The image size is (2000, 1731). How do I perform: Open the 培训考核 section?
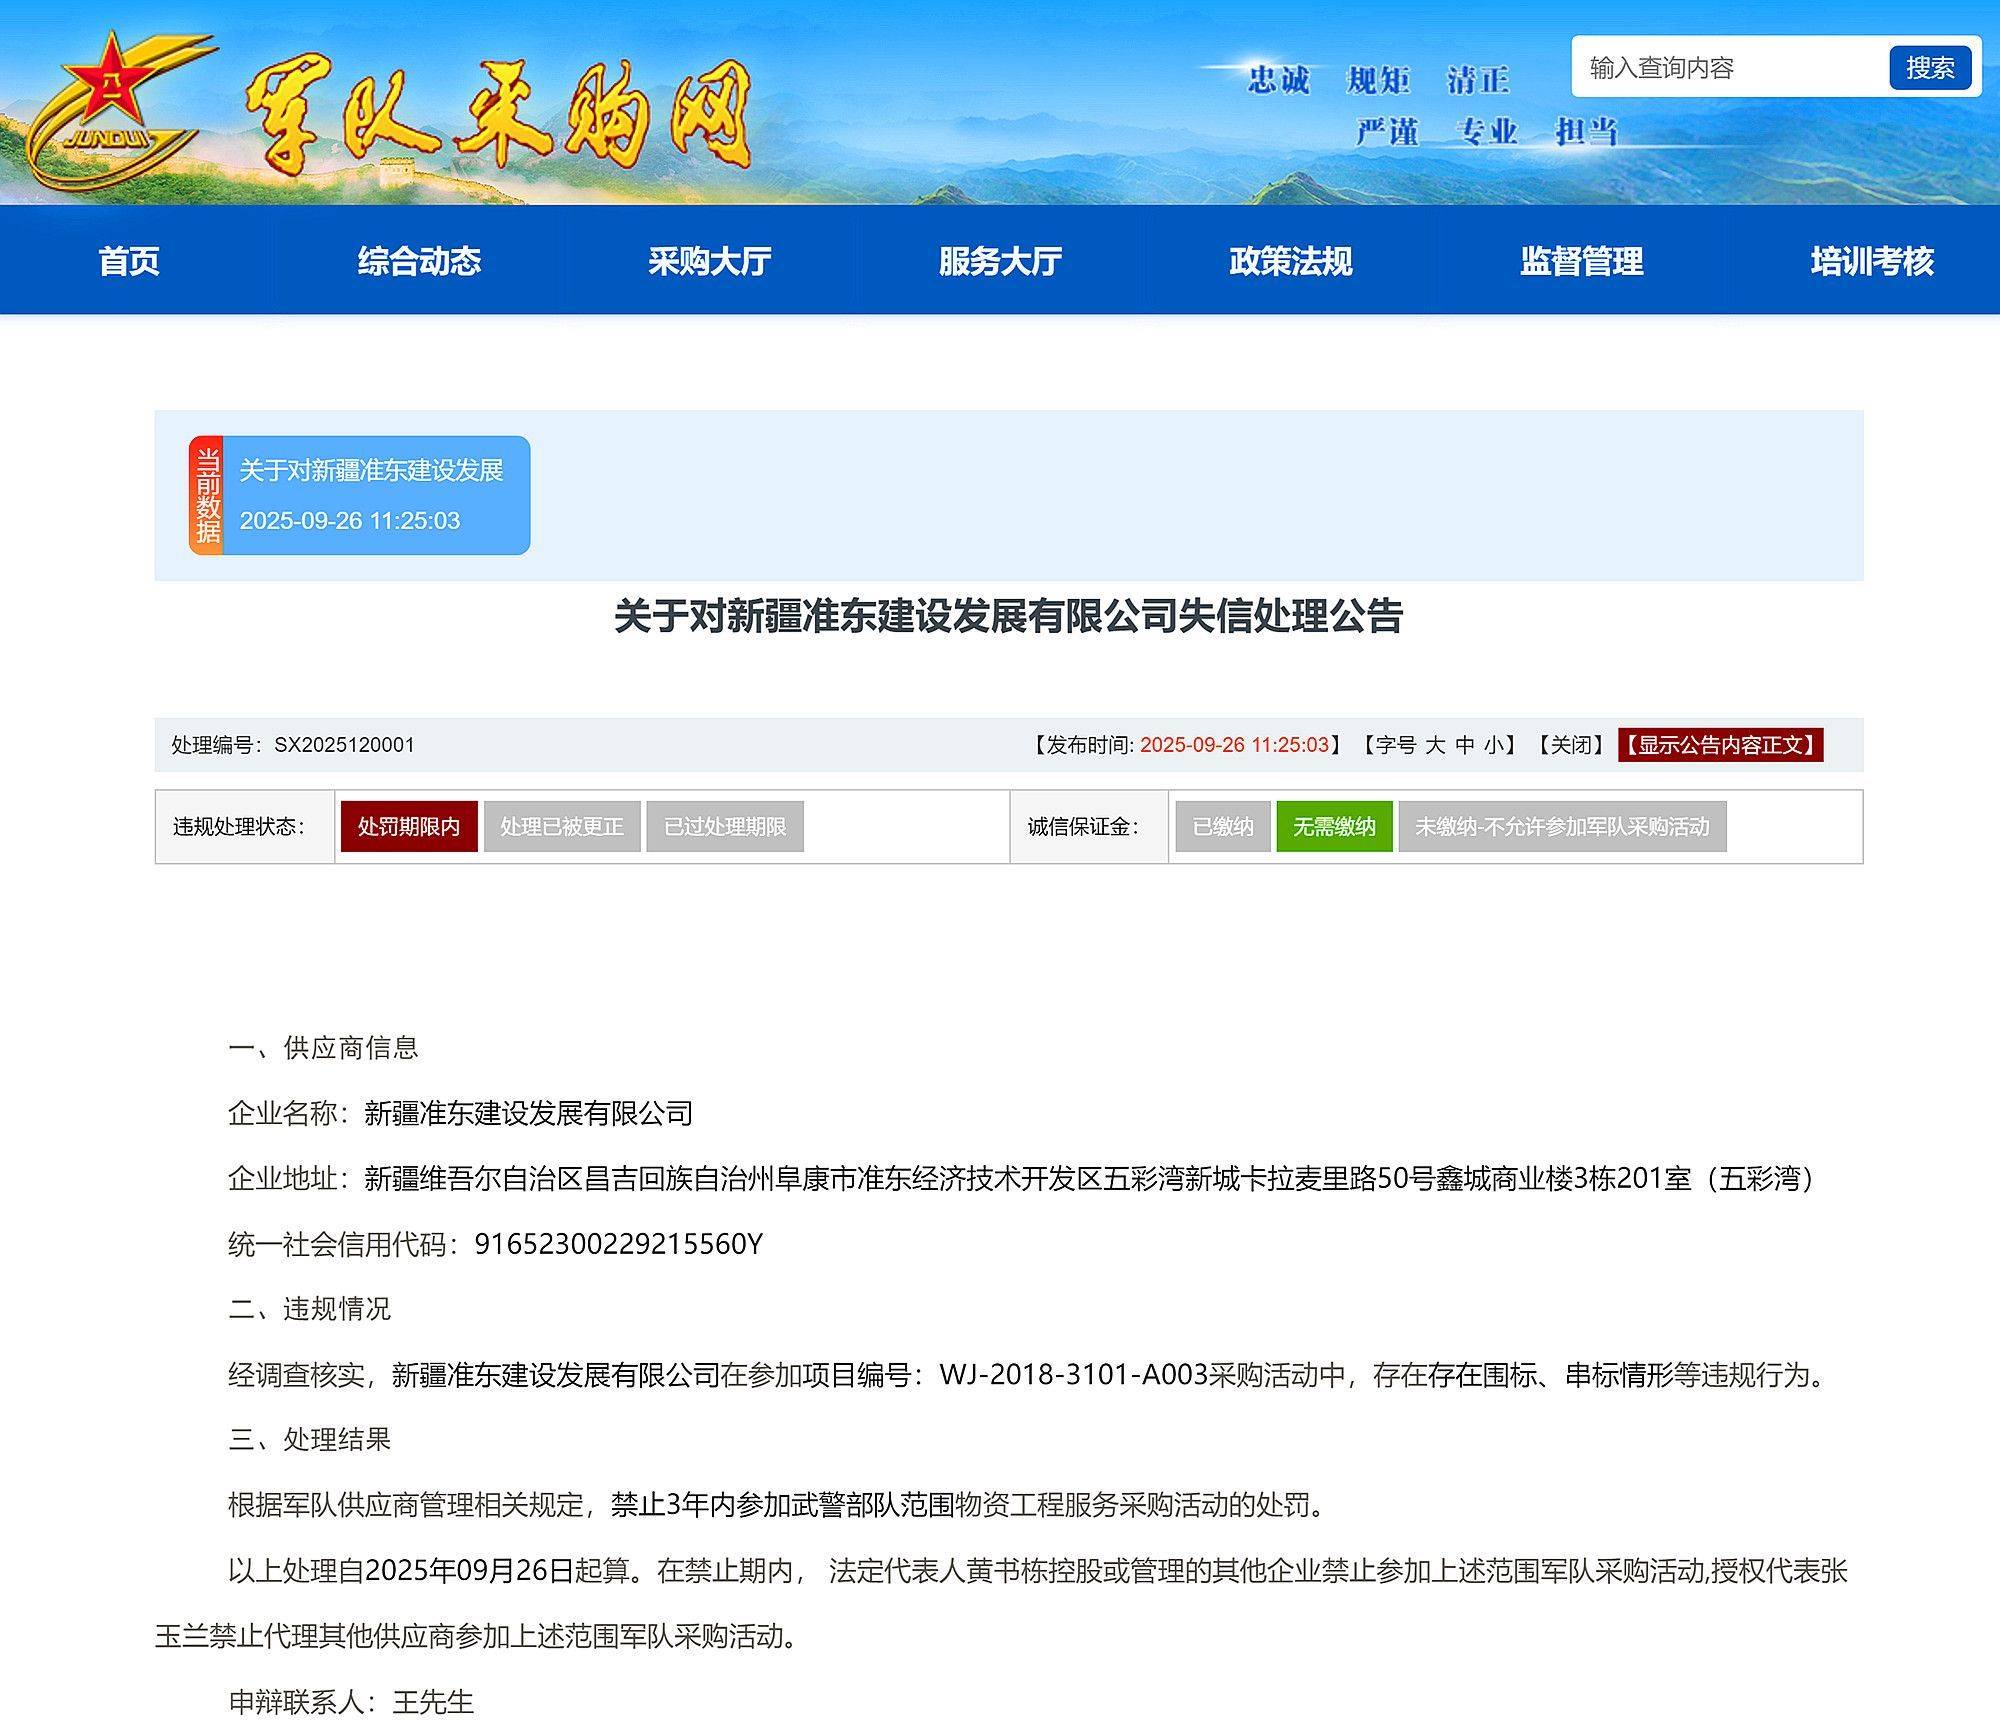click(x=1870, y=261)
